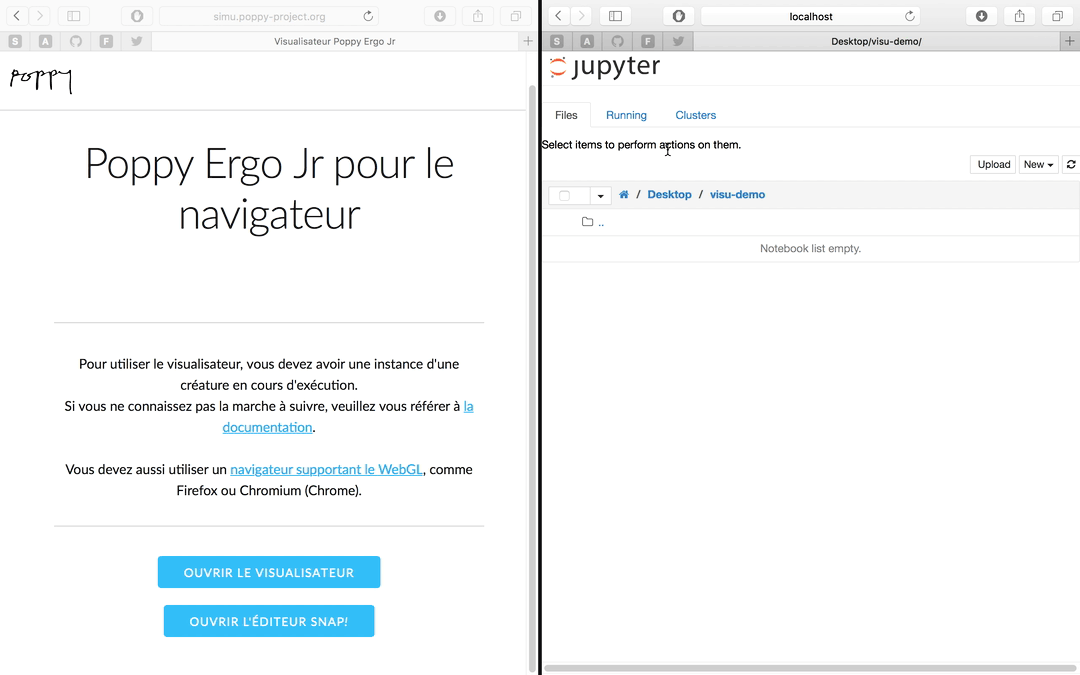Go forward in the localhost Safari window
Viewport: 1080px width, 675px height.
(582, 16)
